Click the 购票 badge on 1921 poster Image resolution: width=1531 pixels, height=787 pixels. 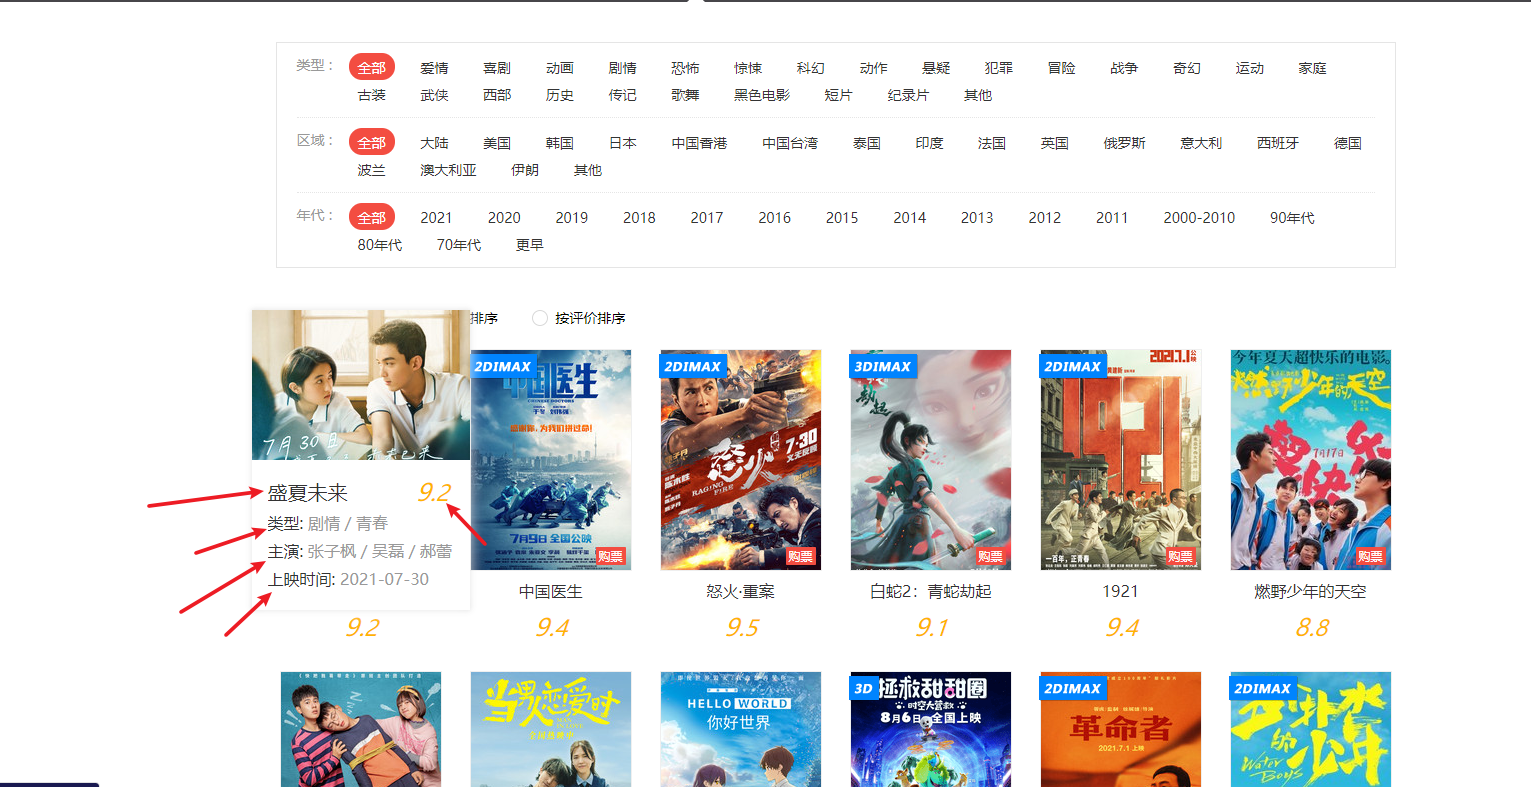click(x=1180, y=557)
